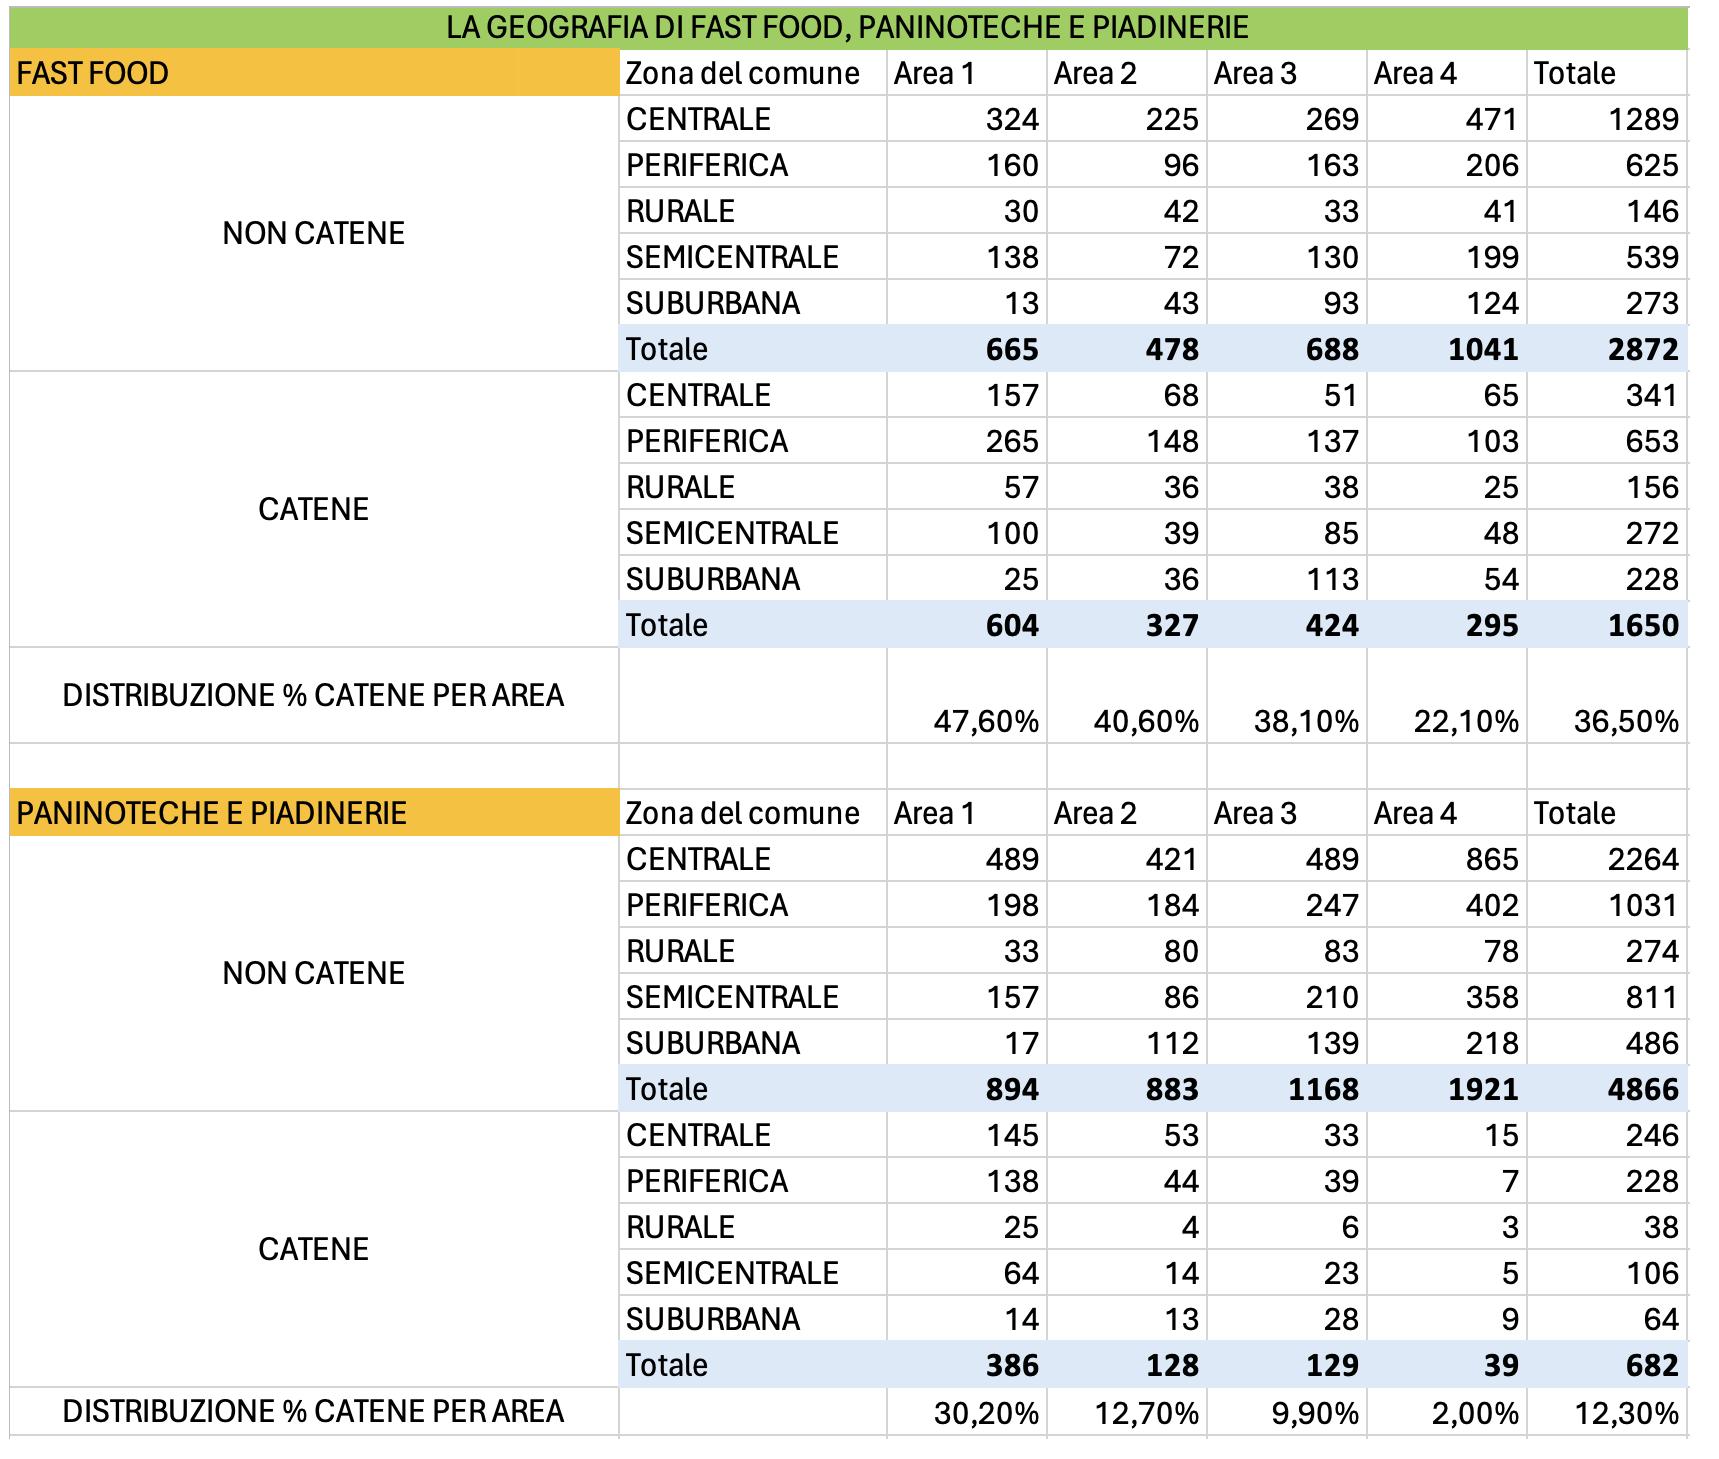Select the Fast Food catene total 1650
This screenshot has width=1719, height=1459.
click(1607, 625)
